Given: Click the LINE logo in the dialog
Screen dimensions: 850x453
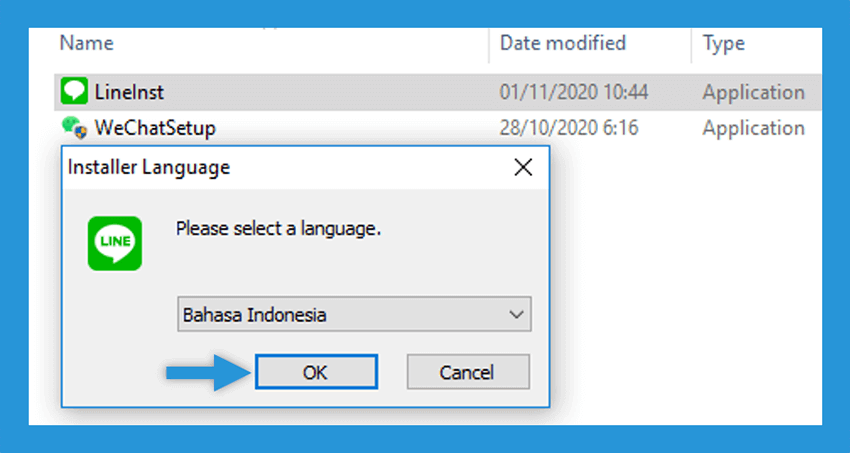Looking at the screenshot, I should (115, 243).
